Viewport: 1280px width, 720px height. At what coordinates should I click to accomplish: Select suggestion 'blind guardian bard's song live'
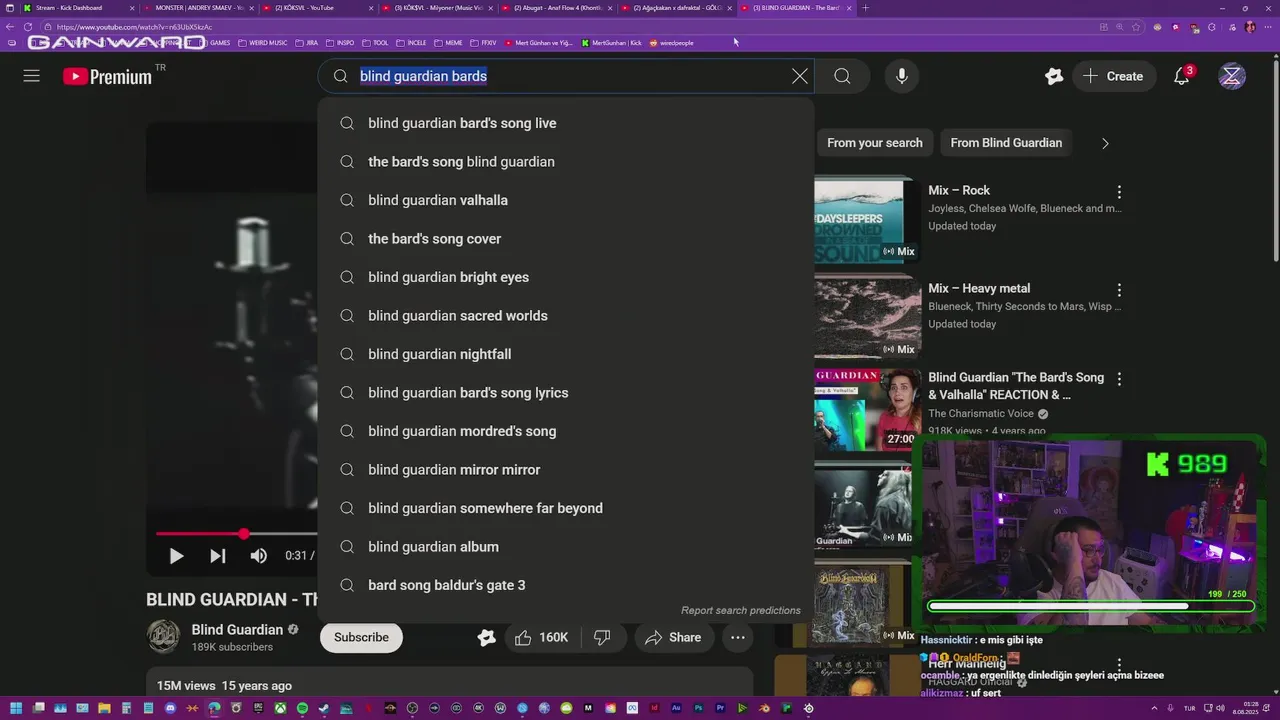click(x=566, y=123)
